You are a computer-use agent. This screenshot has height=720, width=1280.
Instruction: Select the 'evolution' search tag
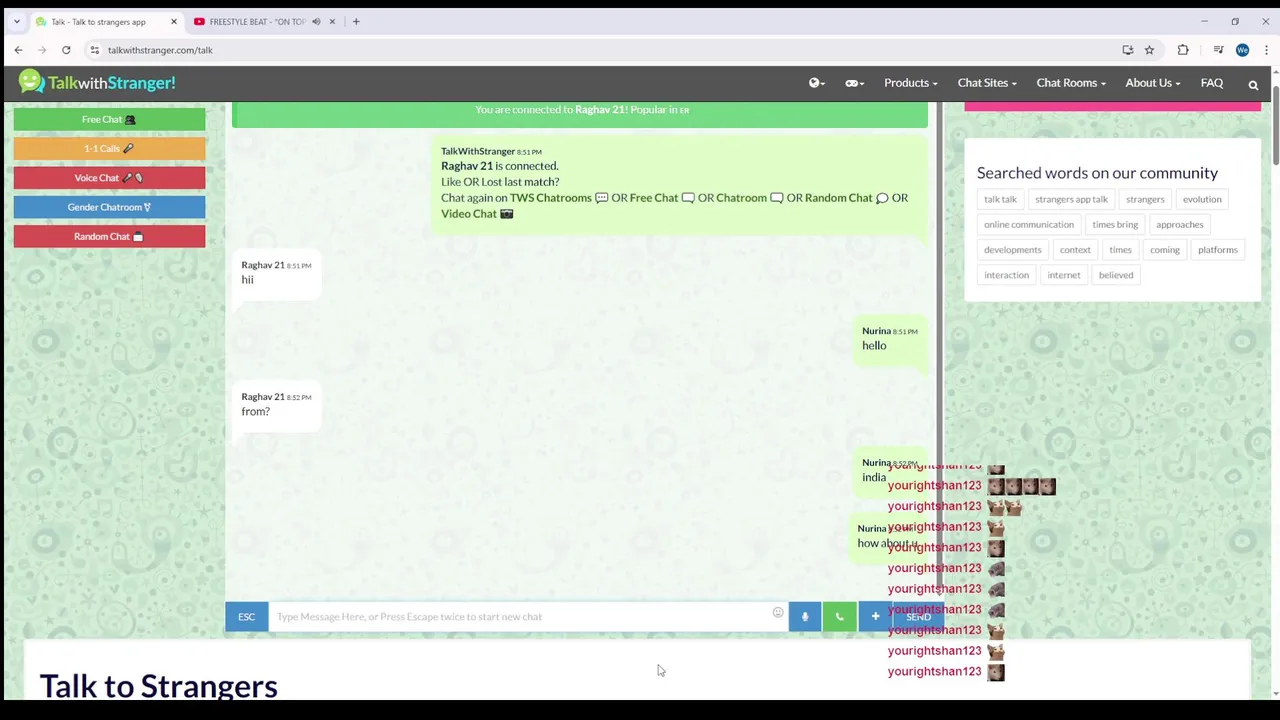(x=1202, y=199)
